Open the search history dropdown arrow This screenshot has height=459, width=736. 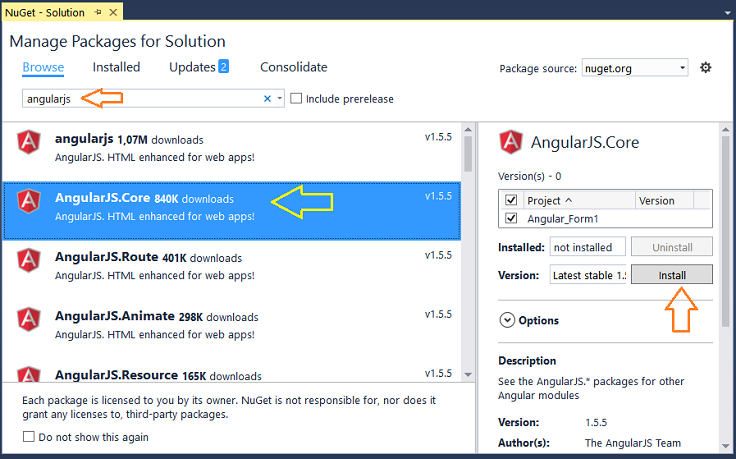(x=279, y=99)
